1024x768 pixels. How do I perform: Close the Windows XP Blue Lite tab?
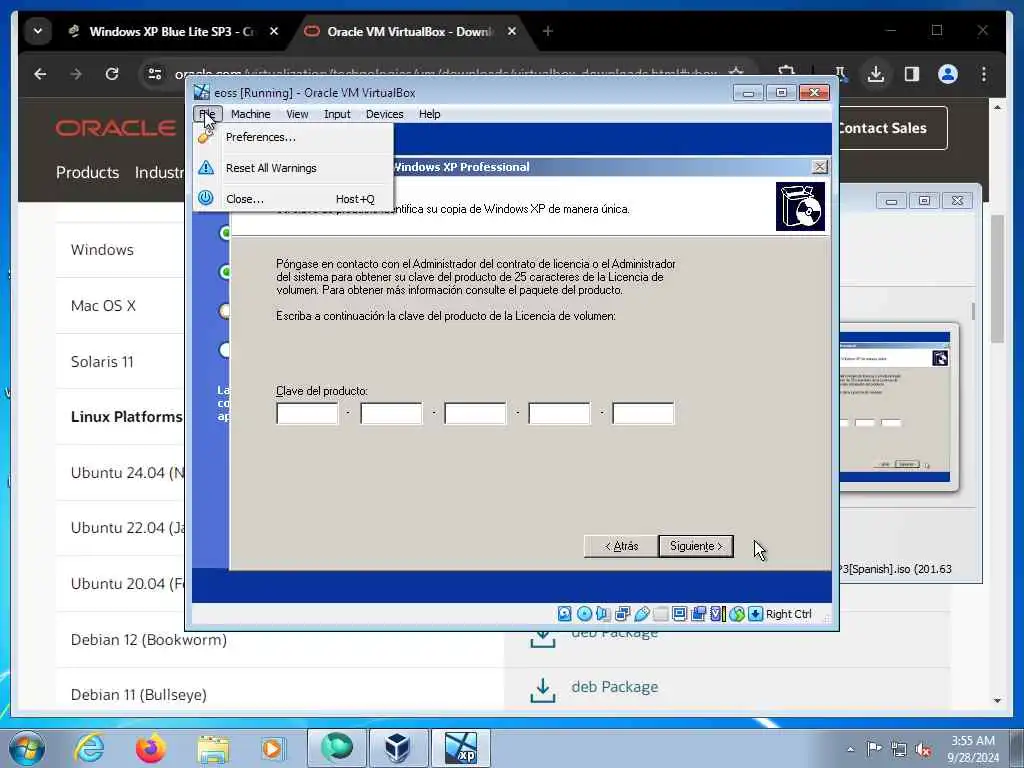click(274, 31)
